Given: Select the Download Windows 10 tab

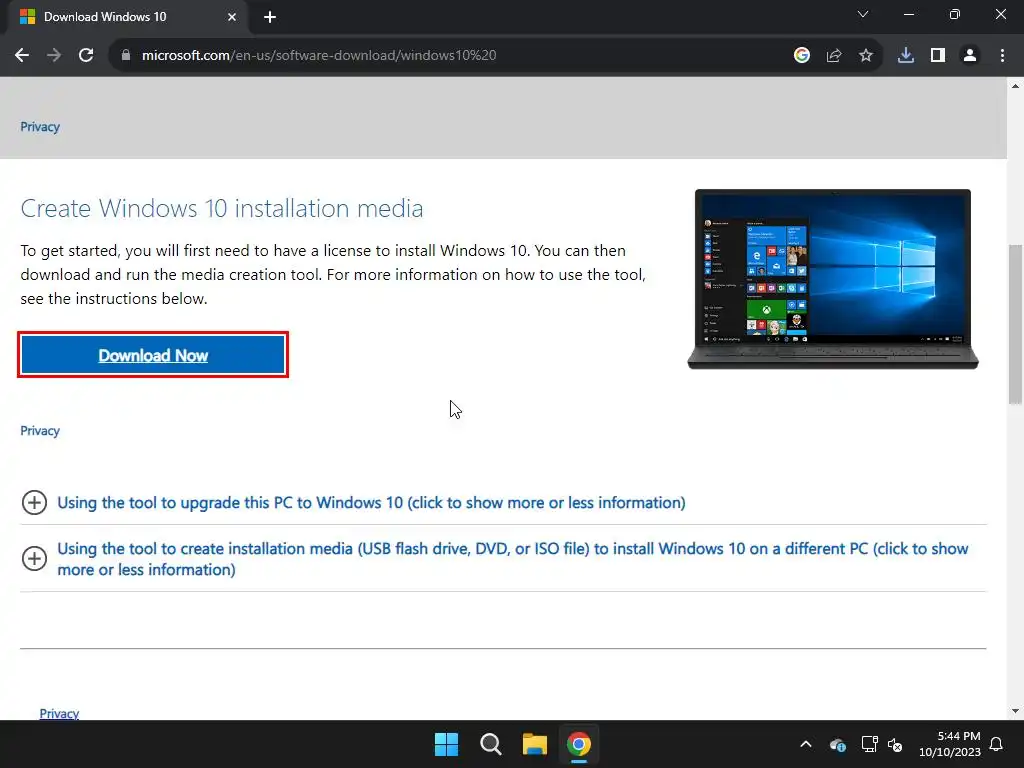Looking at the screenshot, I should [x=127, y=17].
